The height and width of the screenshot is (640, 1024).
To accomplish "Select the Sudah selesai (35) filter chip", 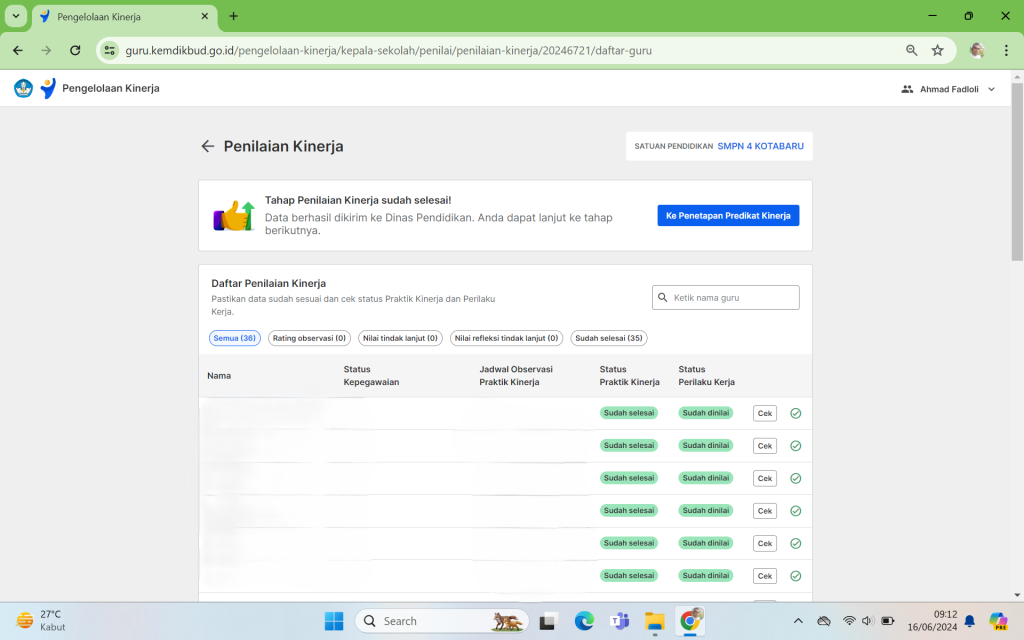I will pos(608,338).
